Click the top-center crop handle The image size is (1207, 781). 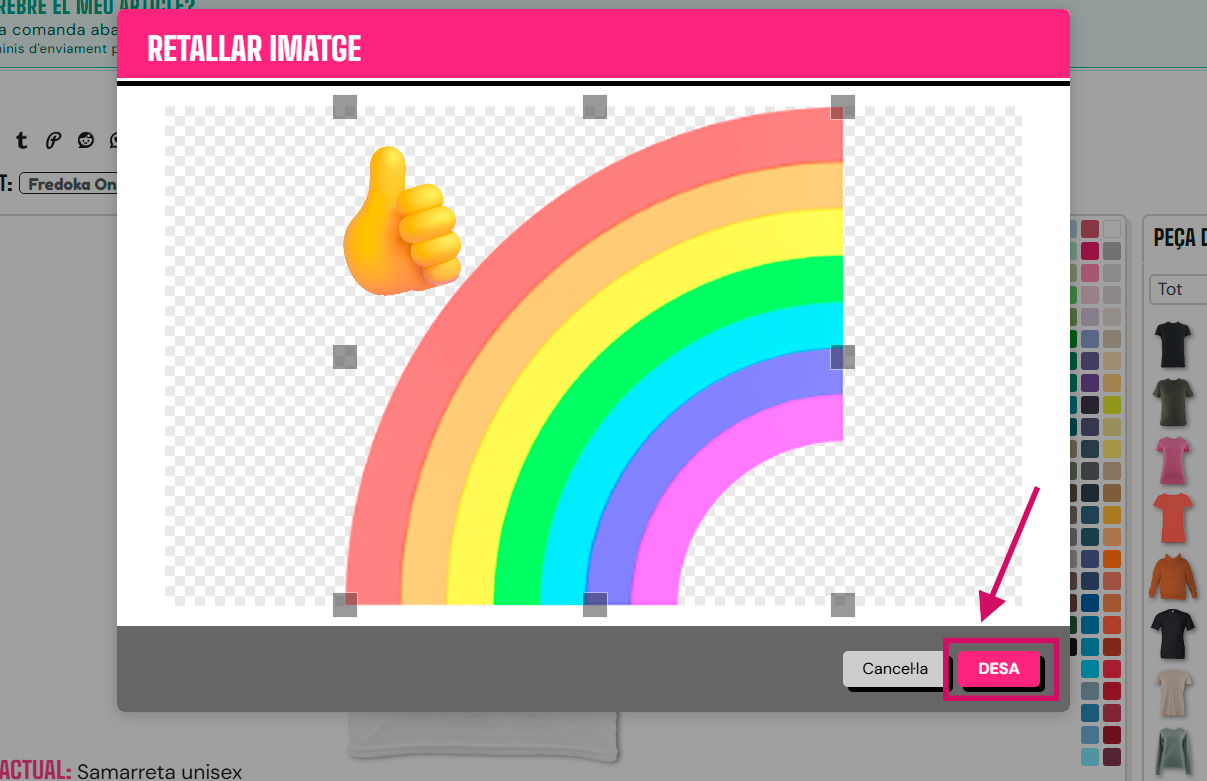594,107
